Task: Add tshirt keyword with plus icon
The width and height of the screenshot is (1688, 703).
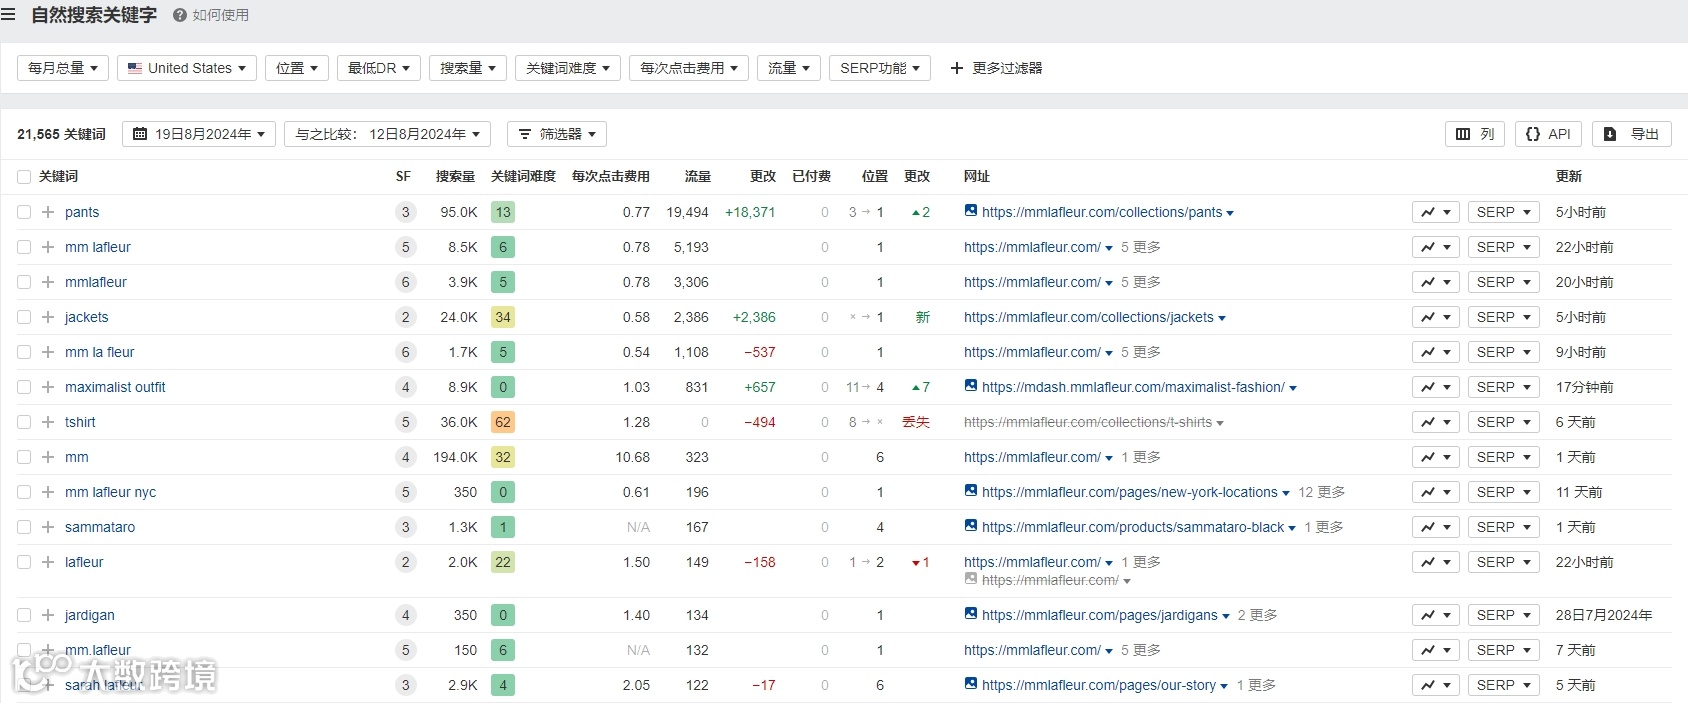Action: 48,422
